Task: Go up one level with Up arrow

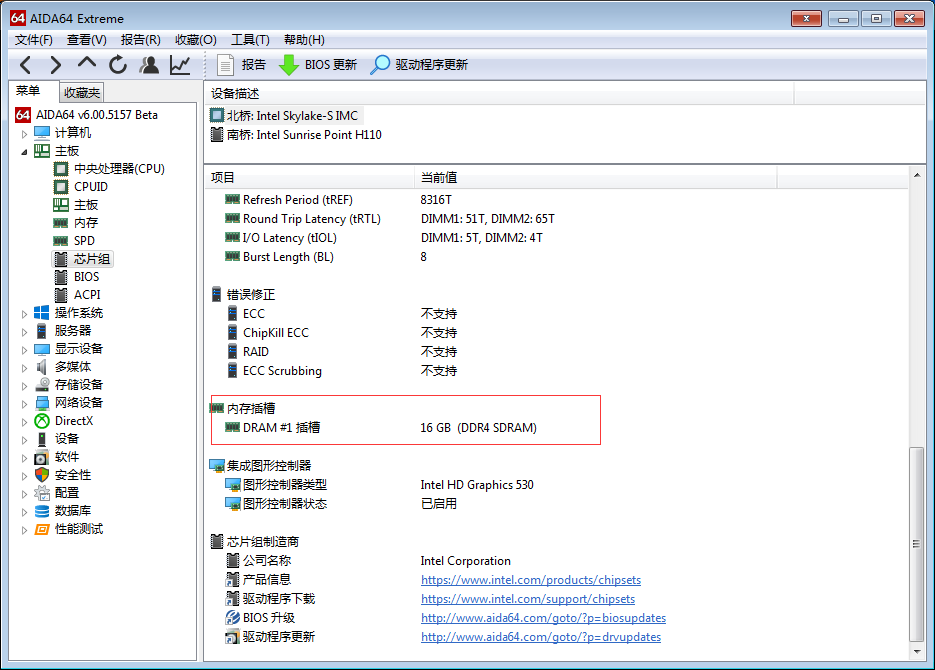Action: [87, 64]
